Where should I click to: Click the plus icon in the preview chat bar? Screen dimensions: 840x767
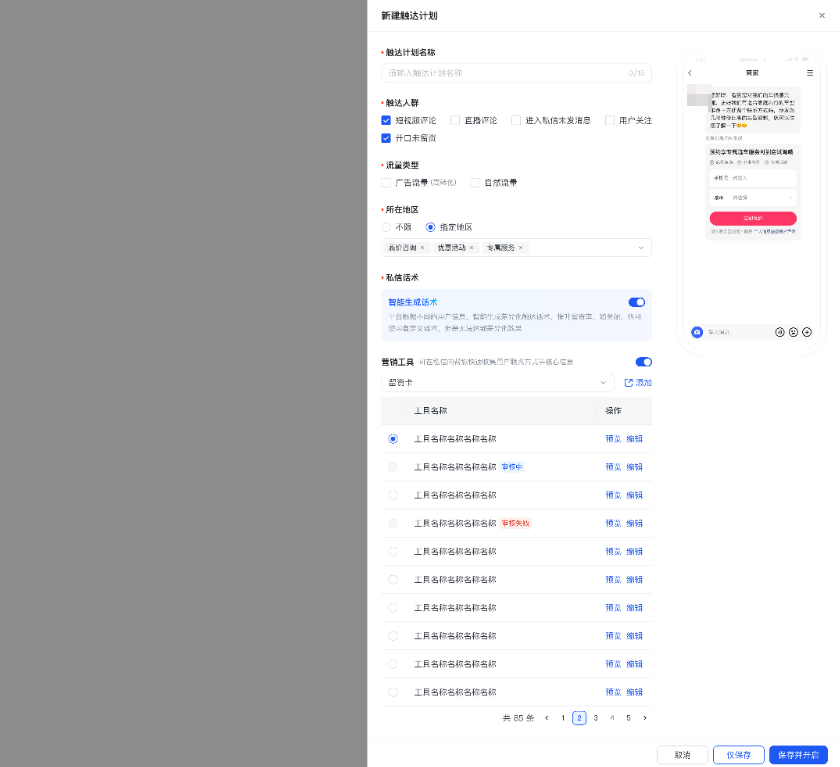(806, 331)
